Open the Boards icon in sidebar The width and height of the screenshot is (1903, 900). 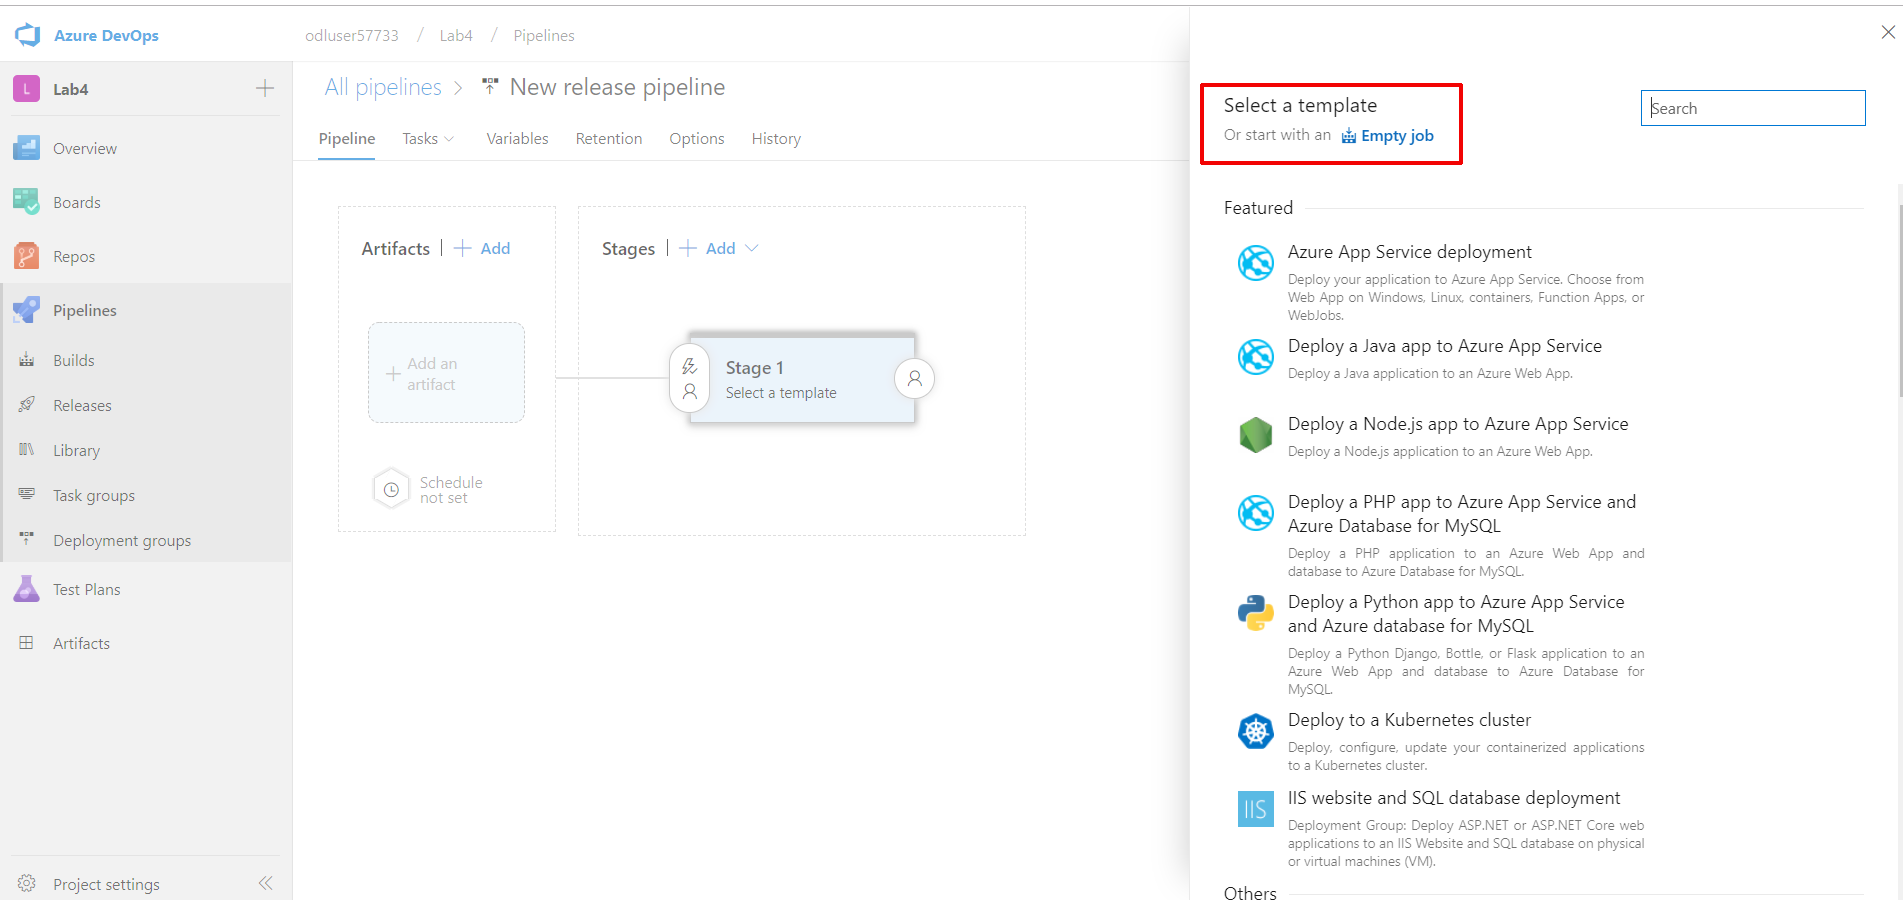click(27, 202)
